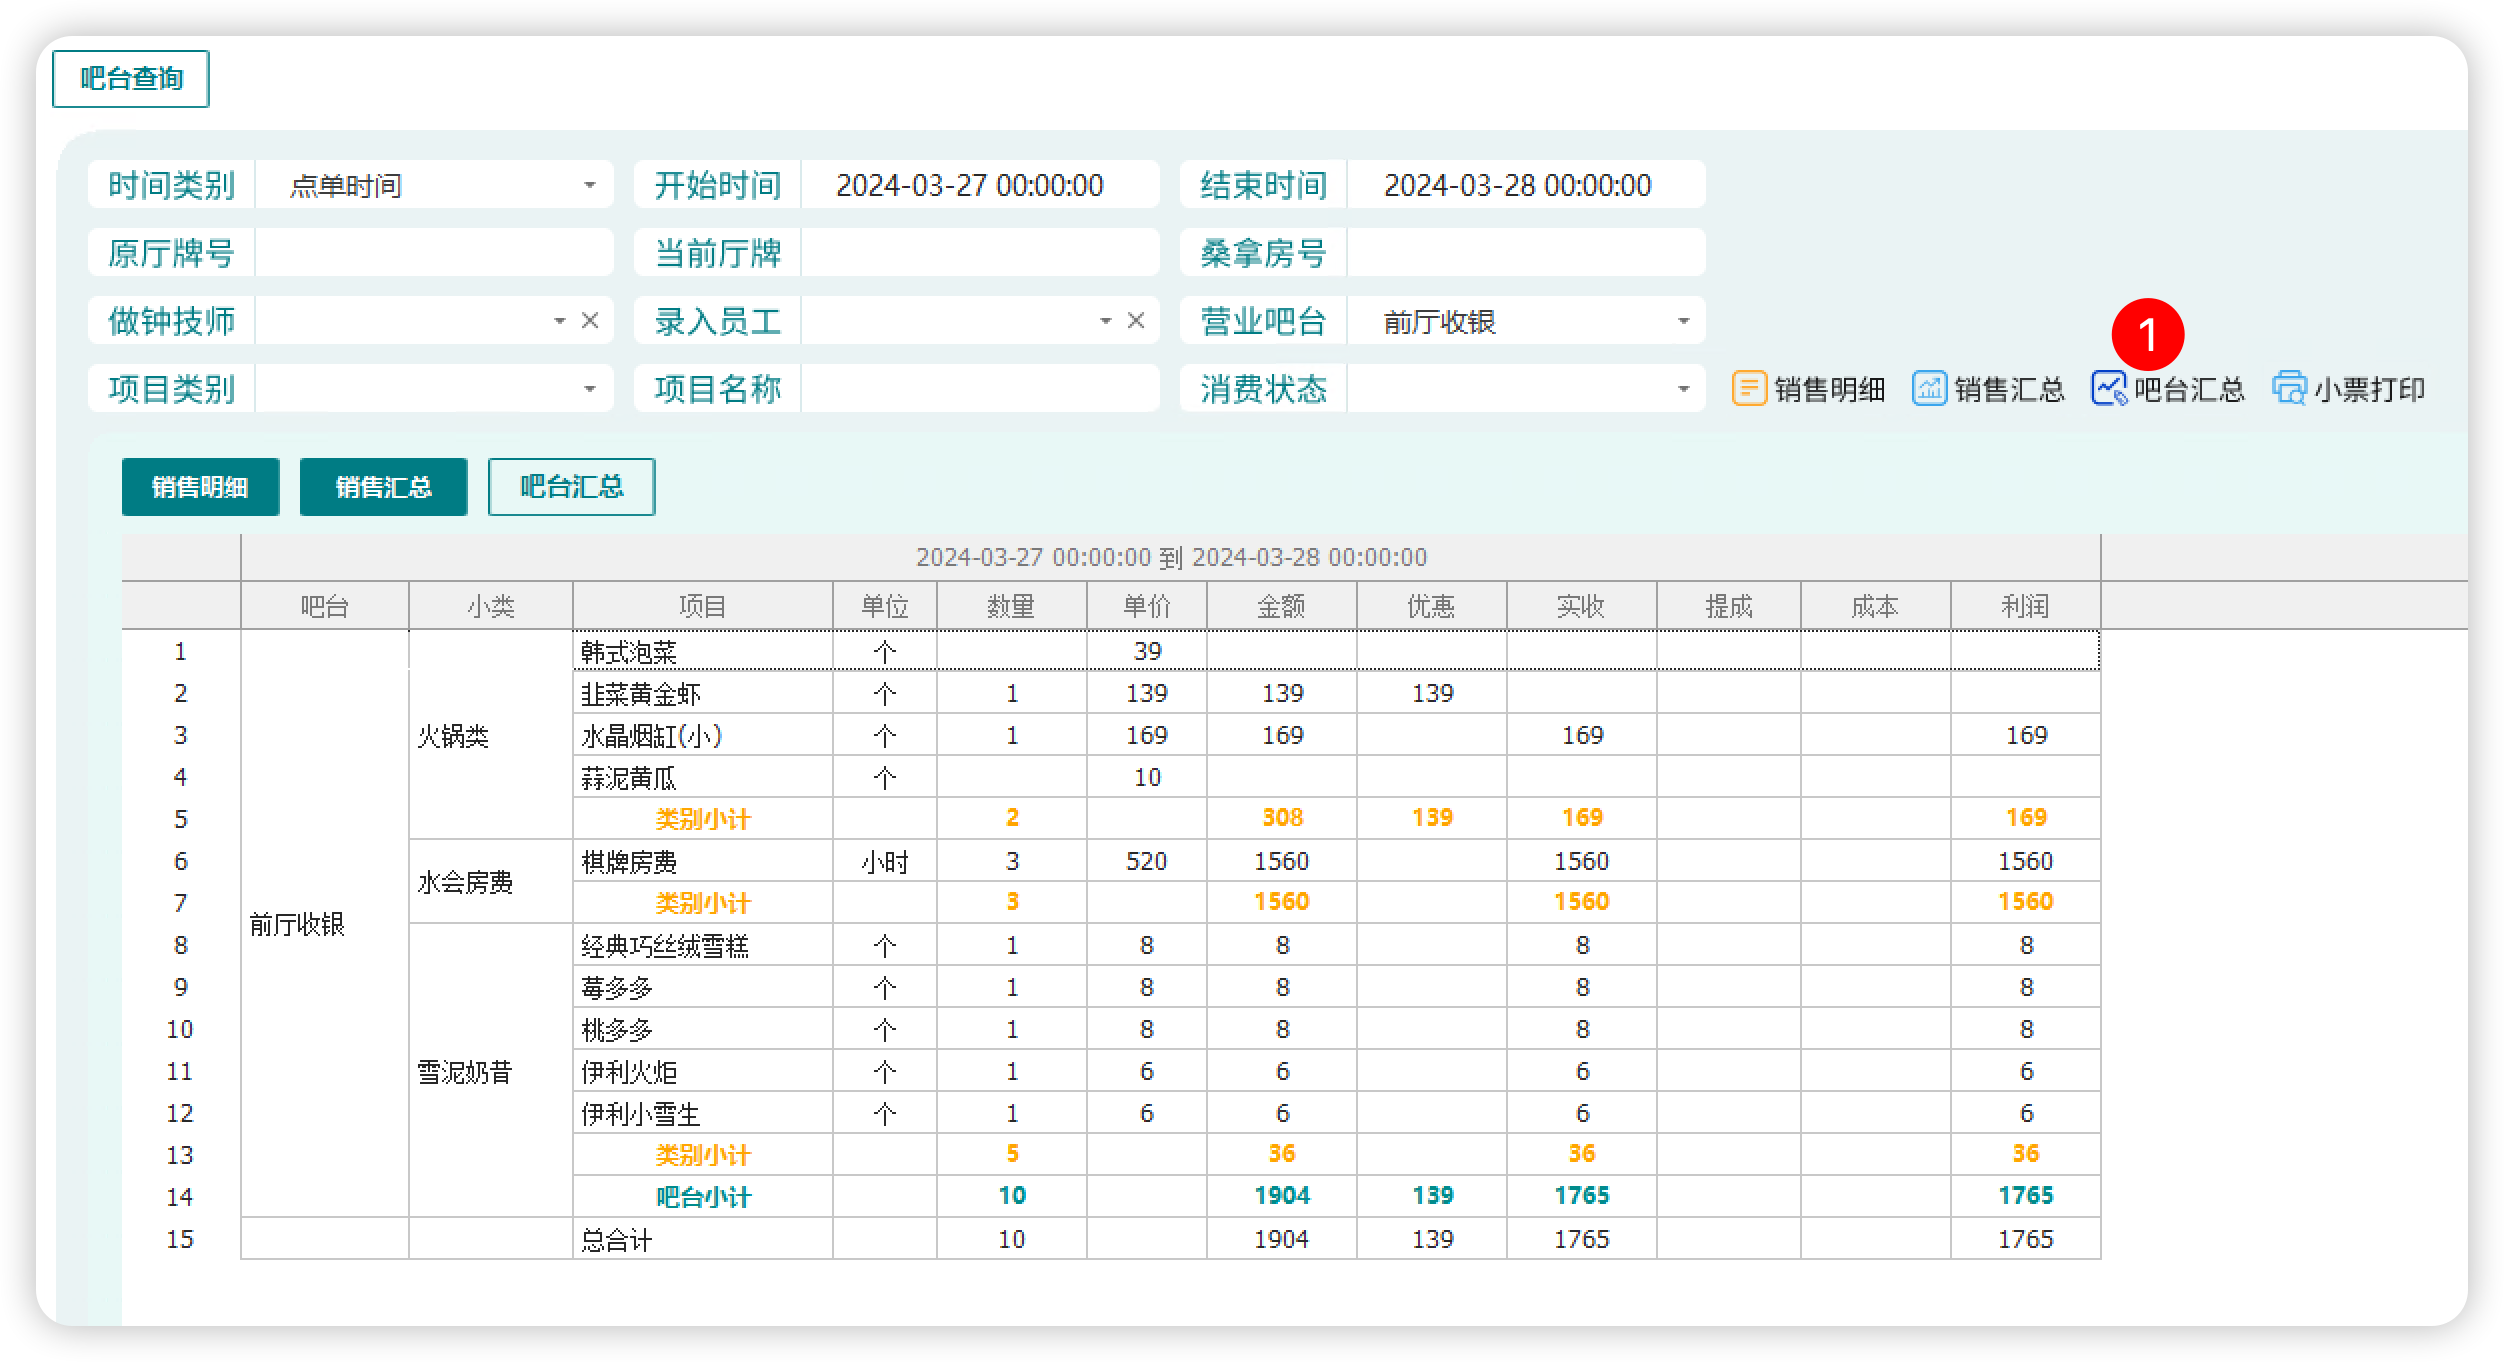Expand the 做钟技师 dropdown arrow
Screen dimensions: 2504x1362
tap(560, 320)
